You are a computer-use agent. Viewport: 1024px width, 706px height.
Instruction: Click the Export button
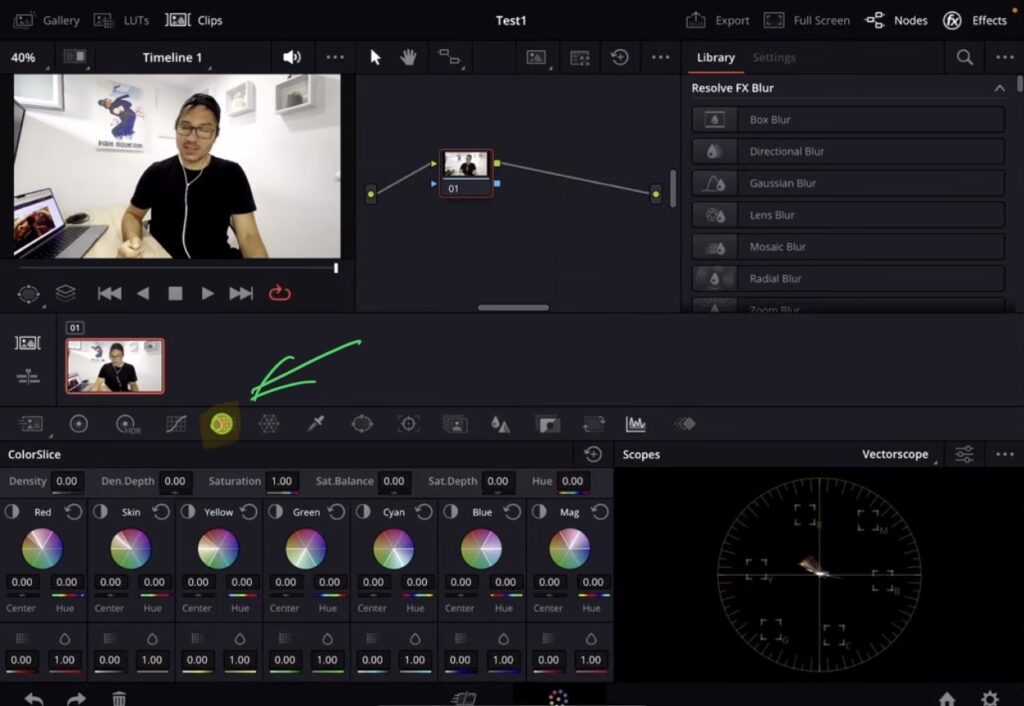pyautogui.click(x=722, y=19)
